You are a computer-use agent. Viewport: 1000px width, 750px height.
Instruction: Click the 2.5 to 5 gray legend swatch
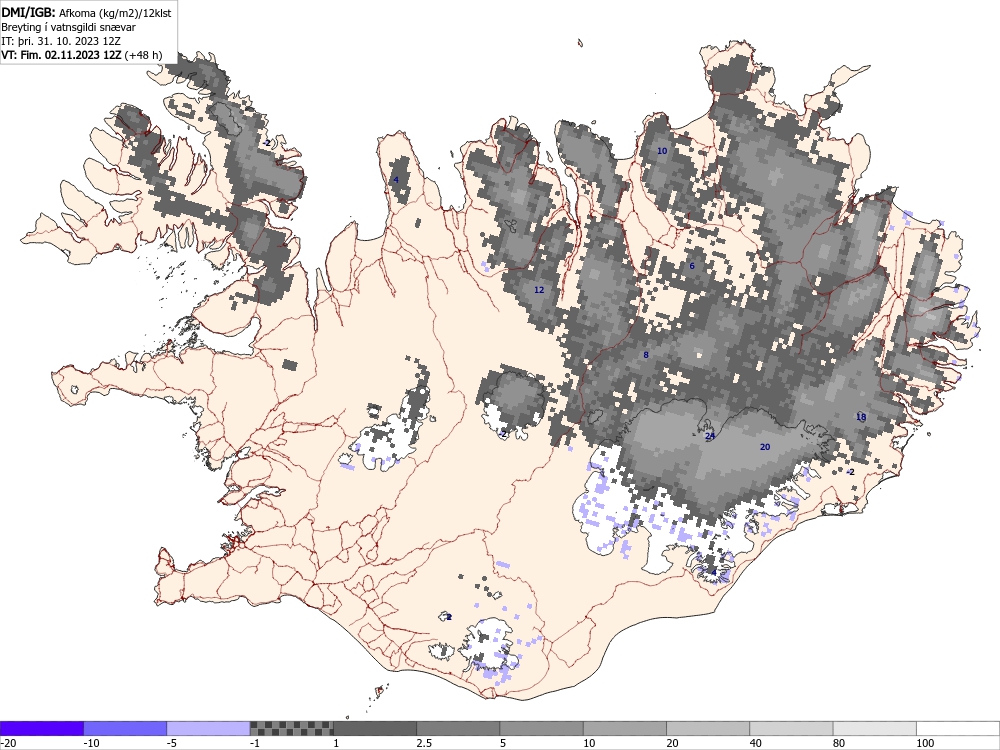tap(458, 728)
